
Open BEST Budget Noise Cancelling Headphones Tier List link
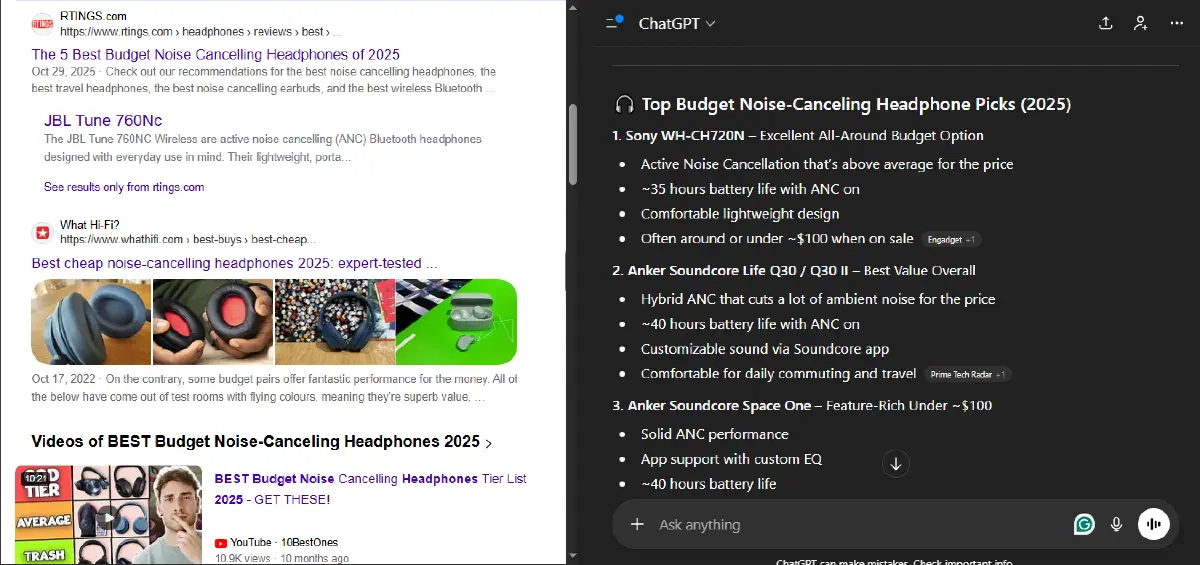tap(371, 489)
